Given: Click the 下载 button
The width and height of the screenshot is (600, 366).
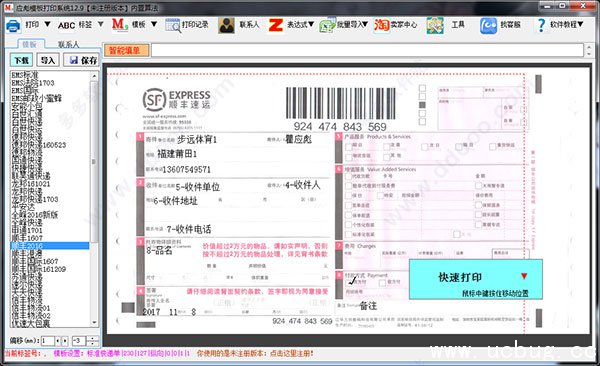Looking at the screenshot, I should click(x=21, y=60).
